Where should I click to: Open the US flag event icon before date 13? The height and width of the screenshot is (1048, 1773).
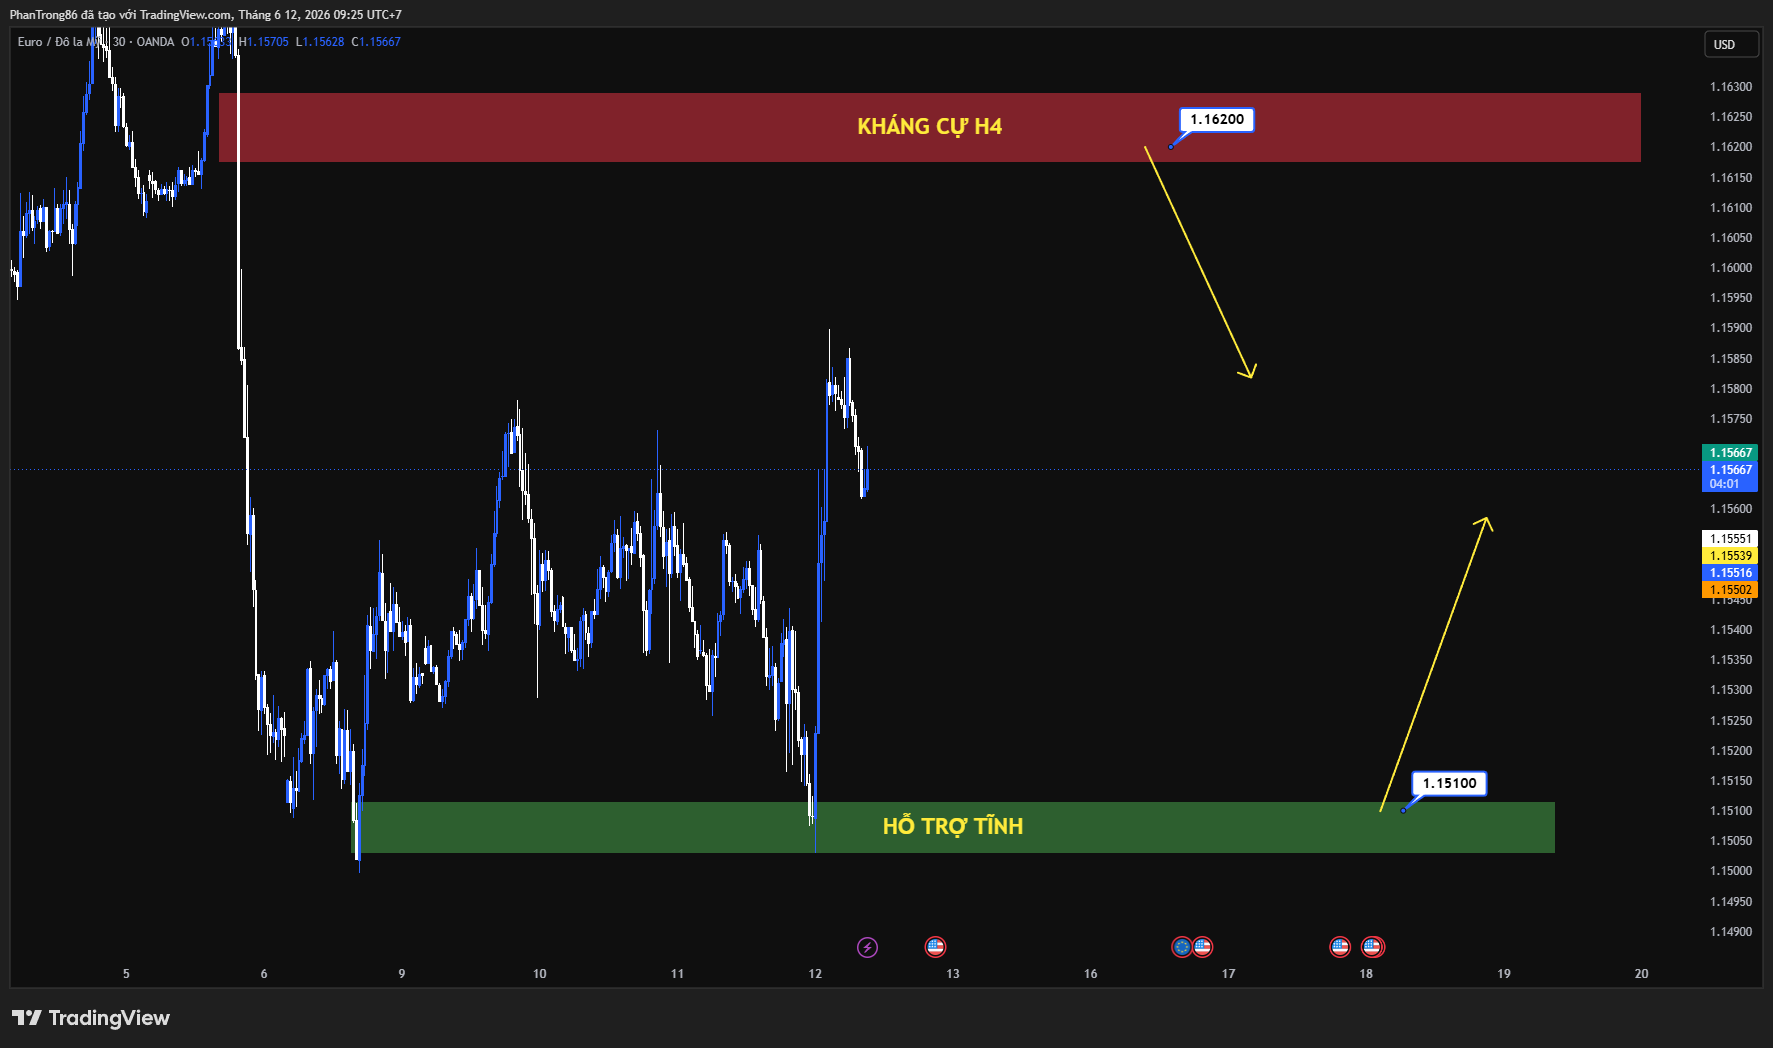pos(935,946)
